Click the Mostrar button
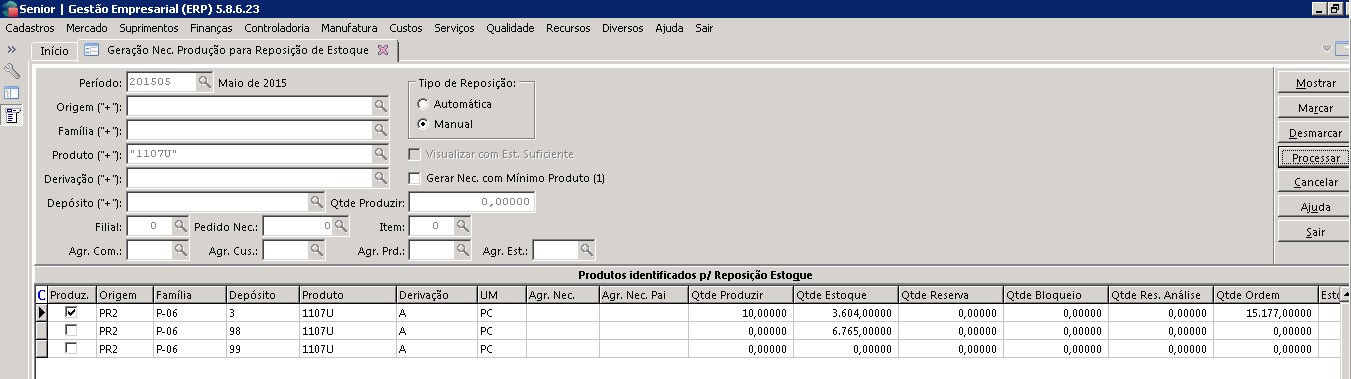1351x379 pixels. tap(1315, 82)
